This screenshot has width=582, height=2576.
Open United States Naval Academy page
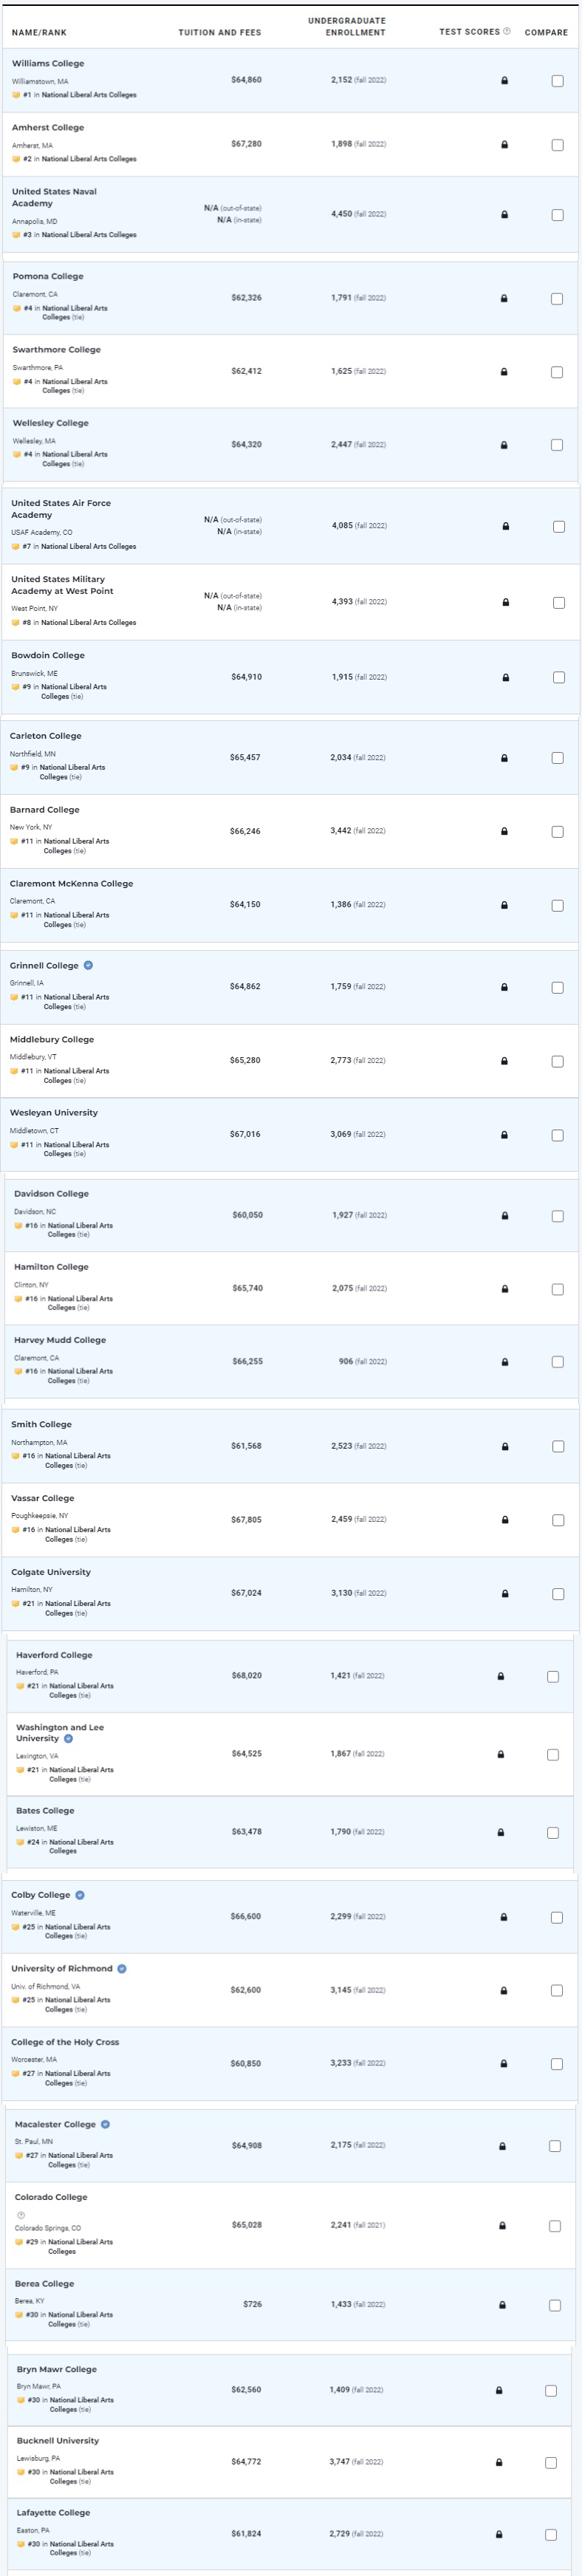[54, 197]
